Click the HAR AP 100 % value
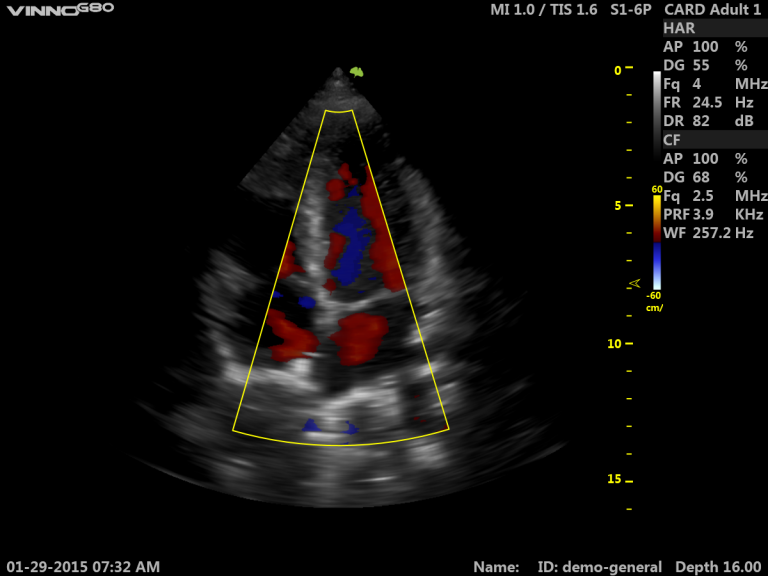 point(705,47)
